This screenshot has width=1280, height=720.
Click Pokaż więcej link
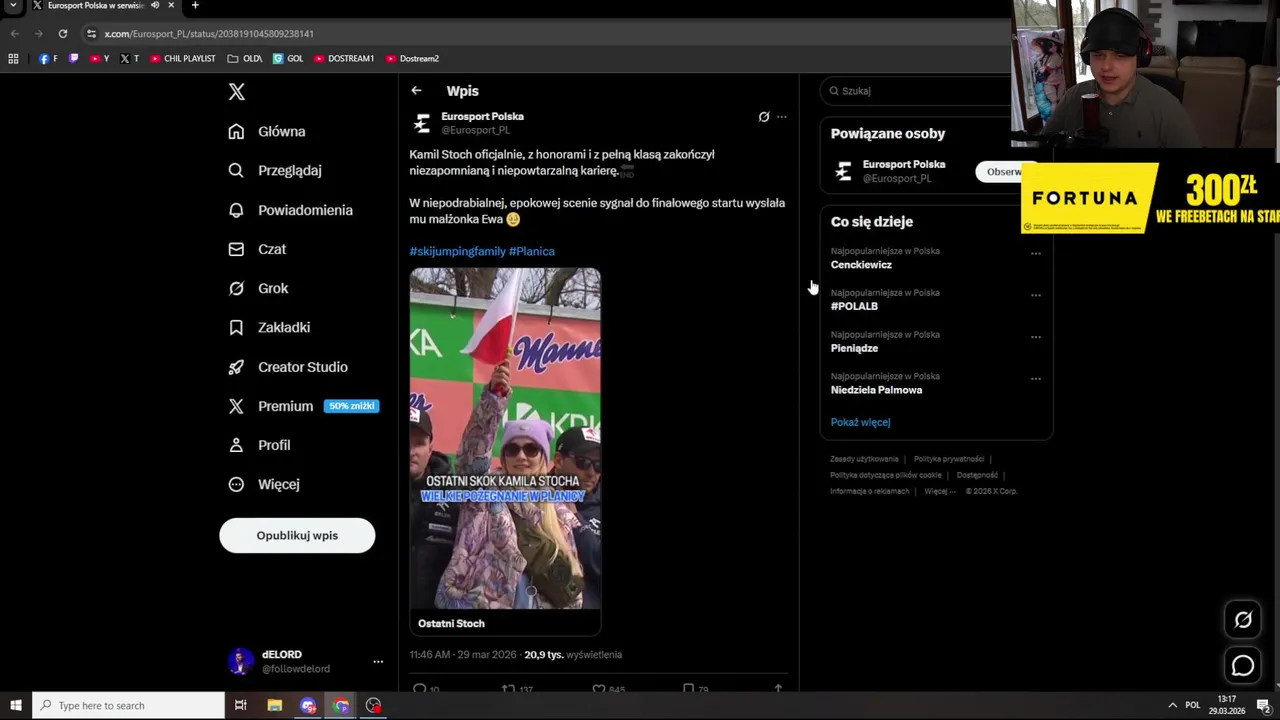pyautogui.click(x=860, y=422)
